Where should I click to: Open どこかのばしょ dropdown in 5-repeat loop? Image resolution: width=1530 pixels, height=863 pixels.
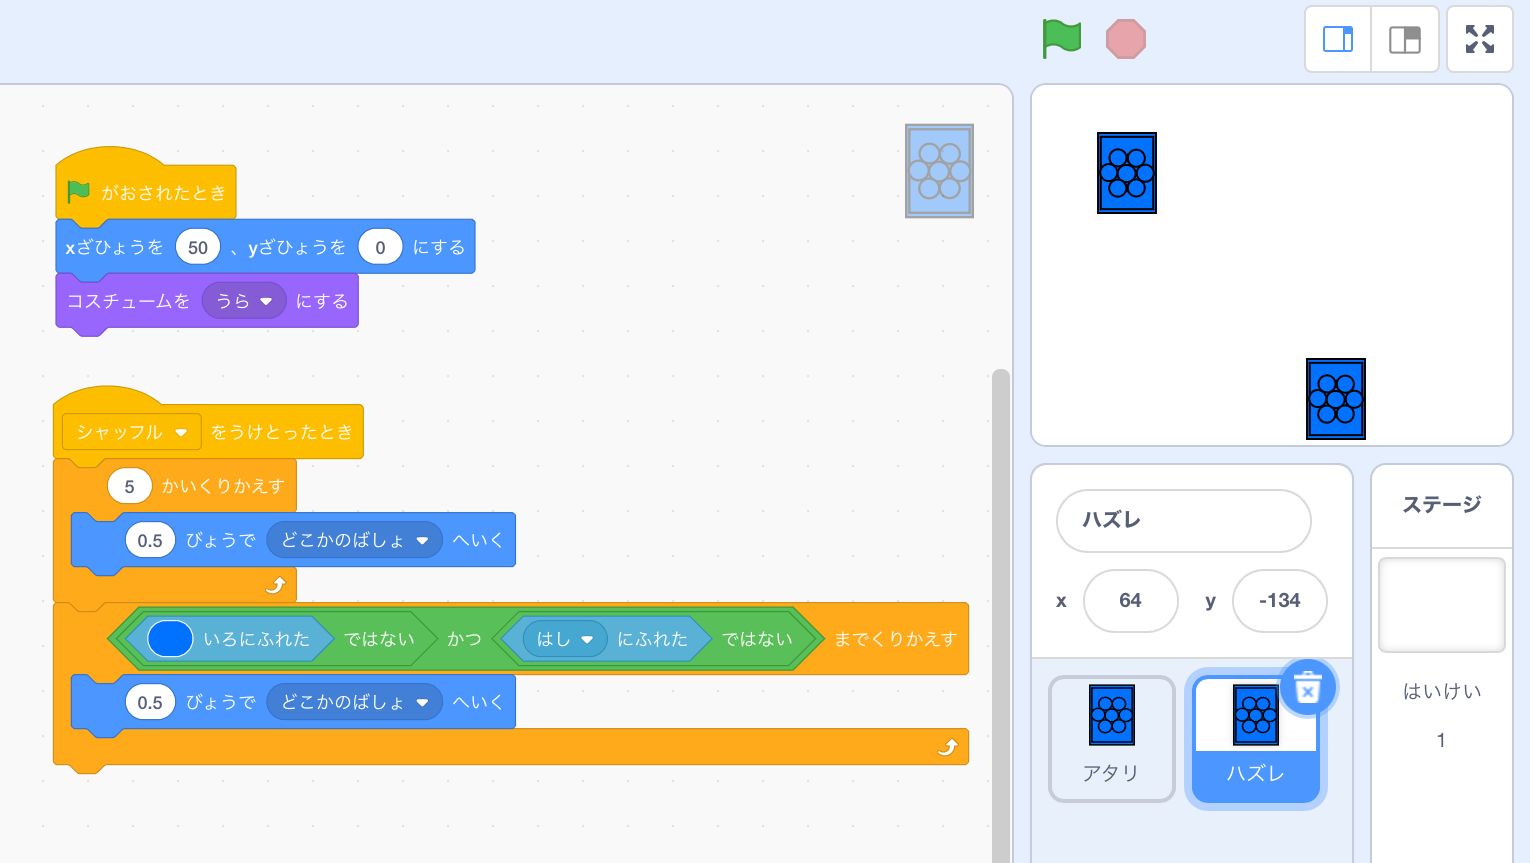[354, 540]
